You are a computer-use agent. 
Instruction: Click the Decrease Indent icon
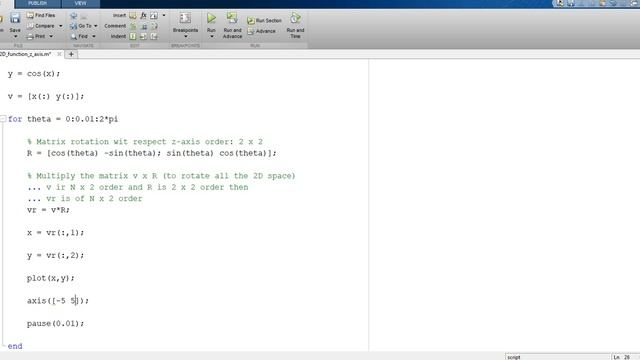[x=153, y=36]
